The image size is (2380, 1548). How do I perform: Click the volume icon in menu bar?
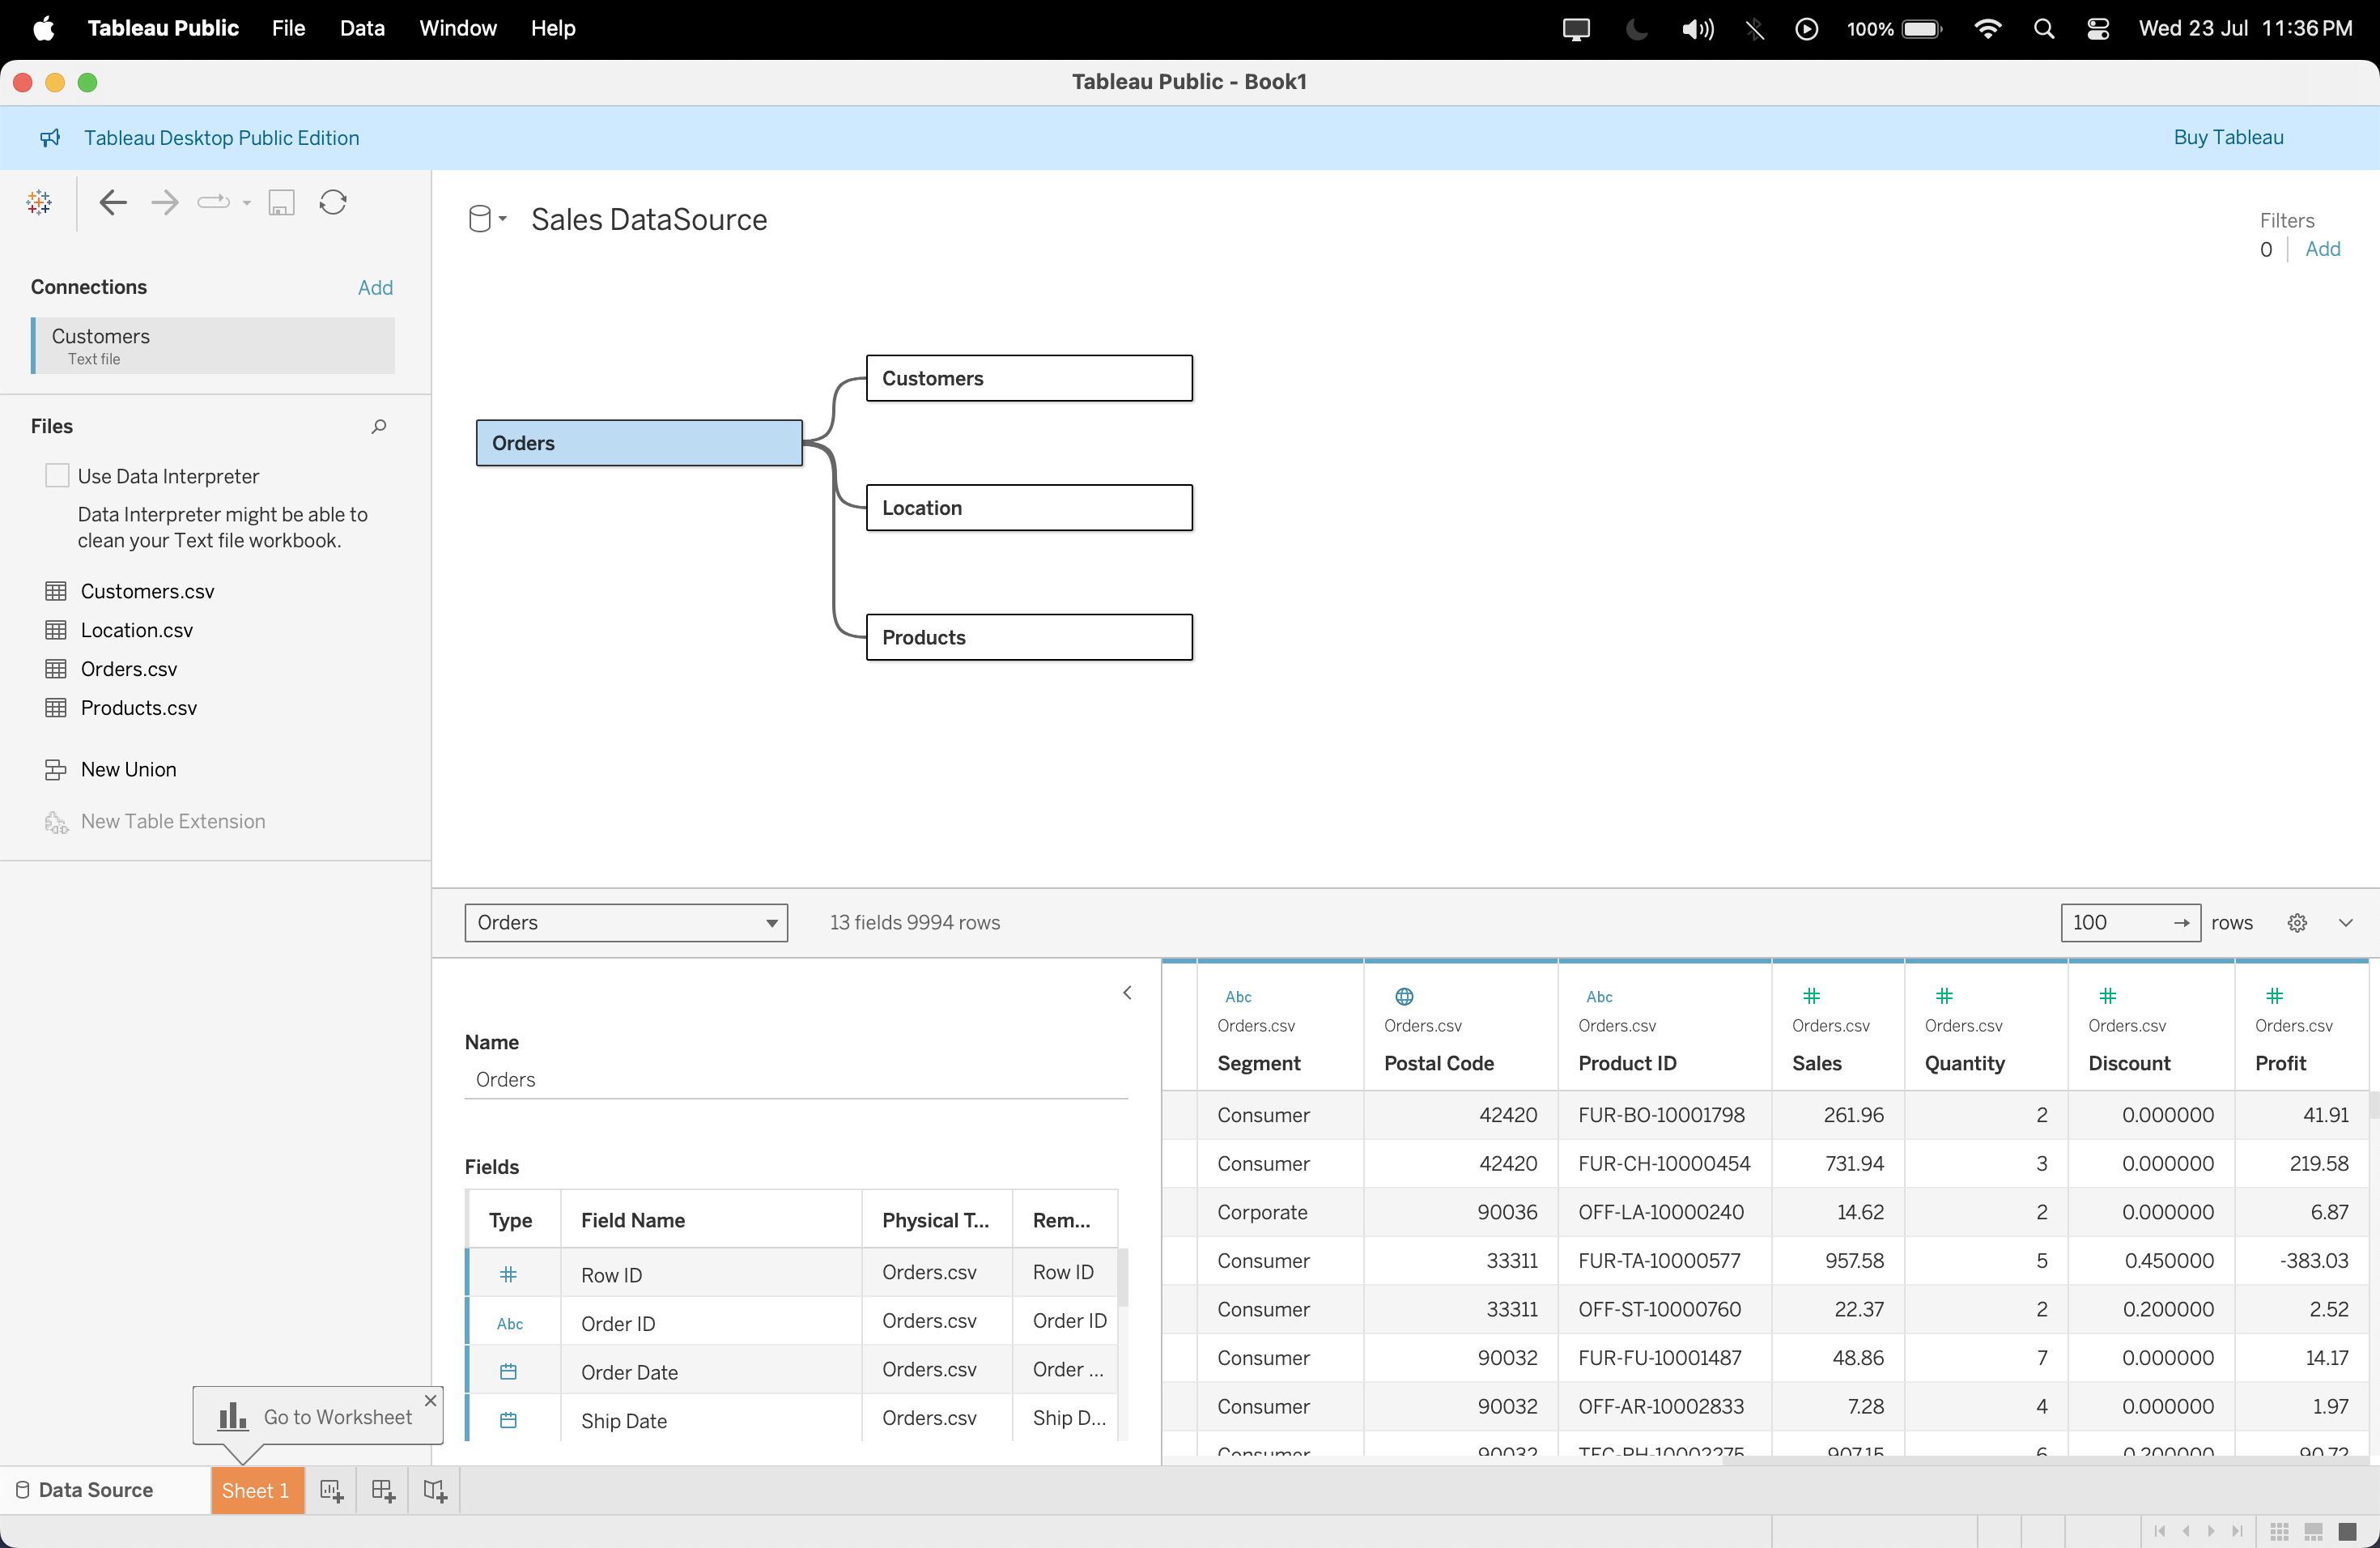click(x=1697, y=29)
